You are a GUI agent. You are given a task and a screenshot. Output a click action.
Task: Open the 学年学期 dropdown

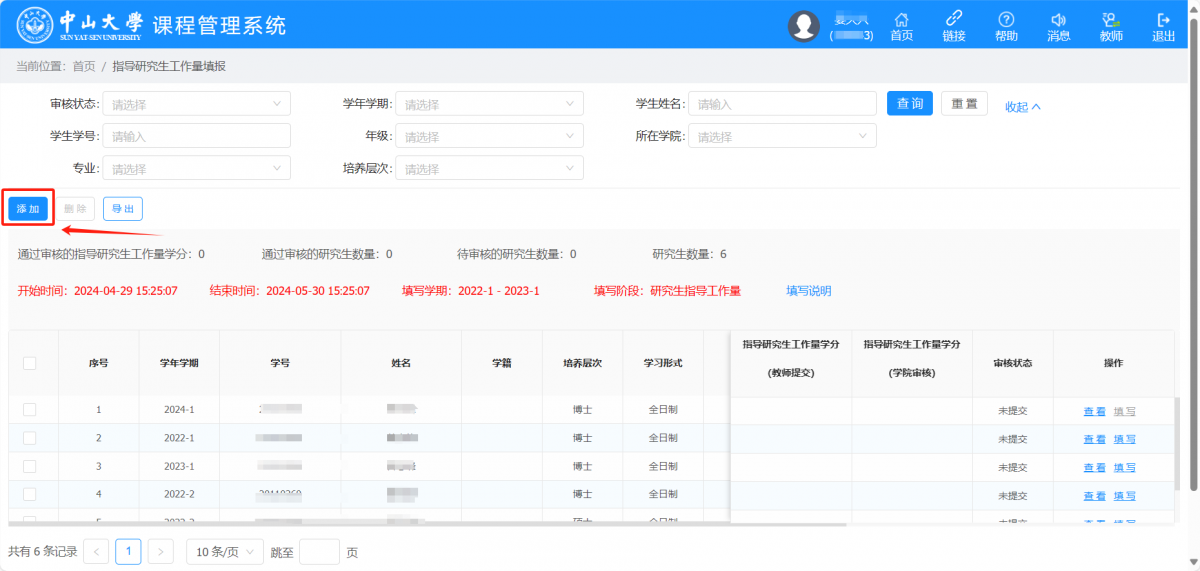point(489,104)
